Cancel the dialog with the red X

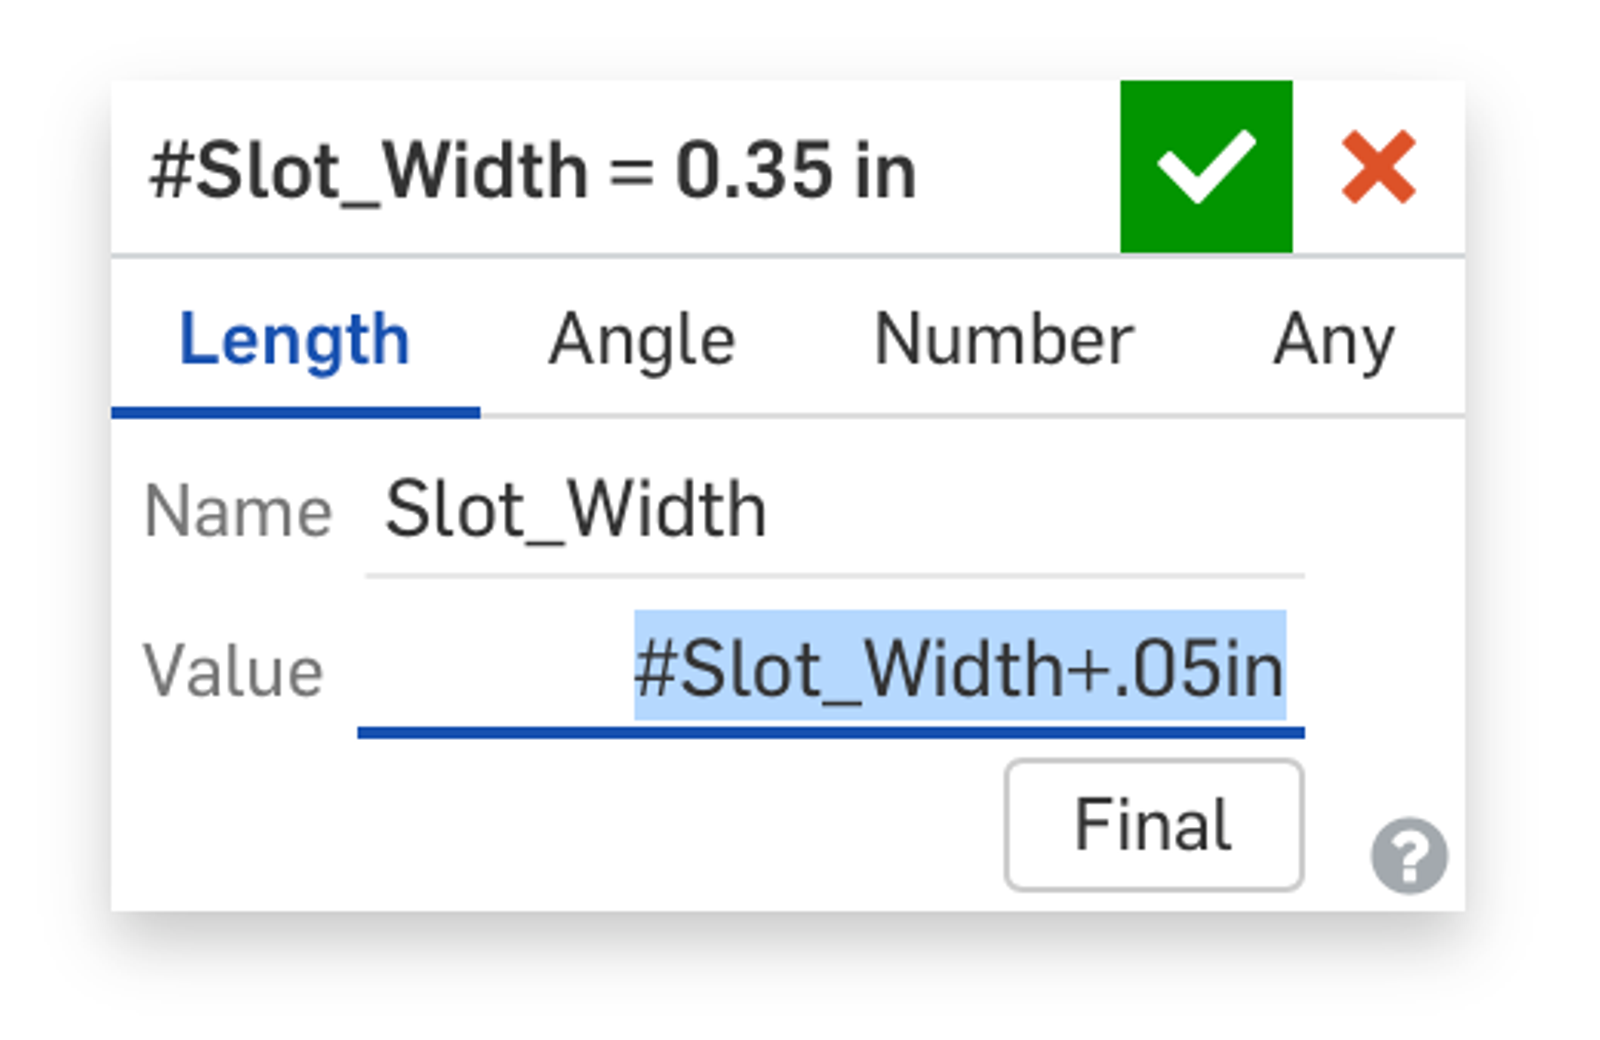click(x=1378, y=167)
